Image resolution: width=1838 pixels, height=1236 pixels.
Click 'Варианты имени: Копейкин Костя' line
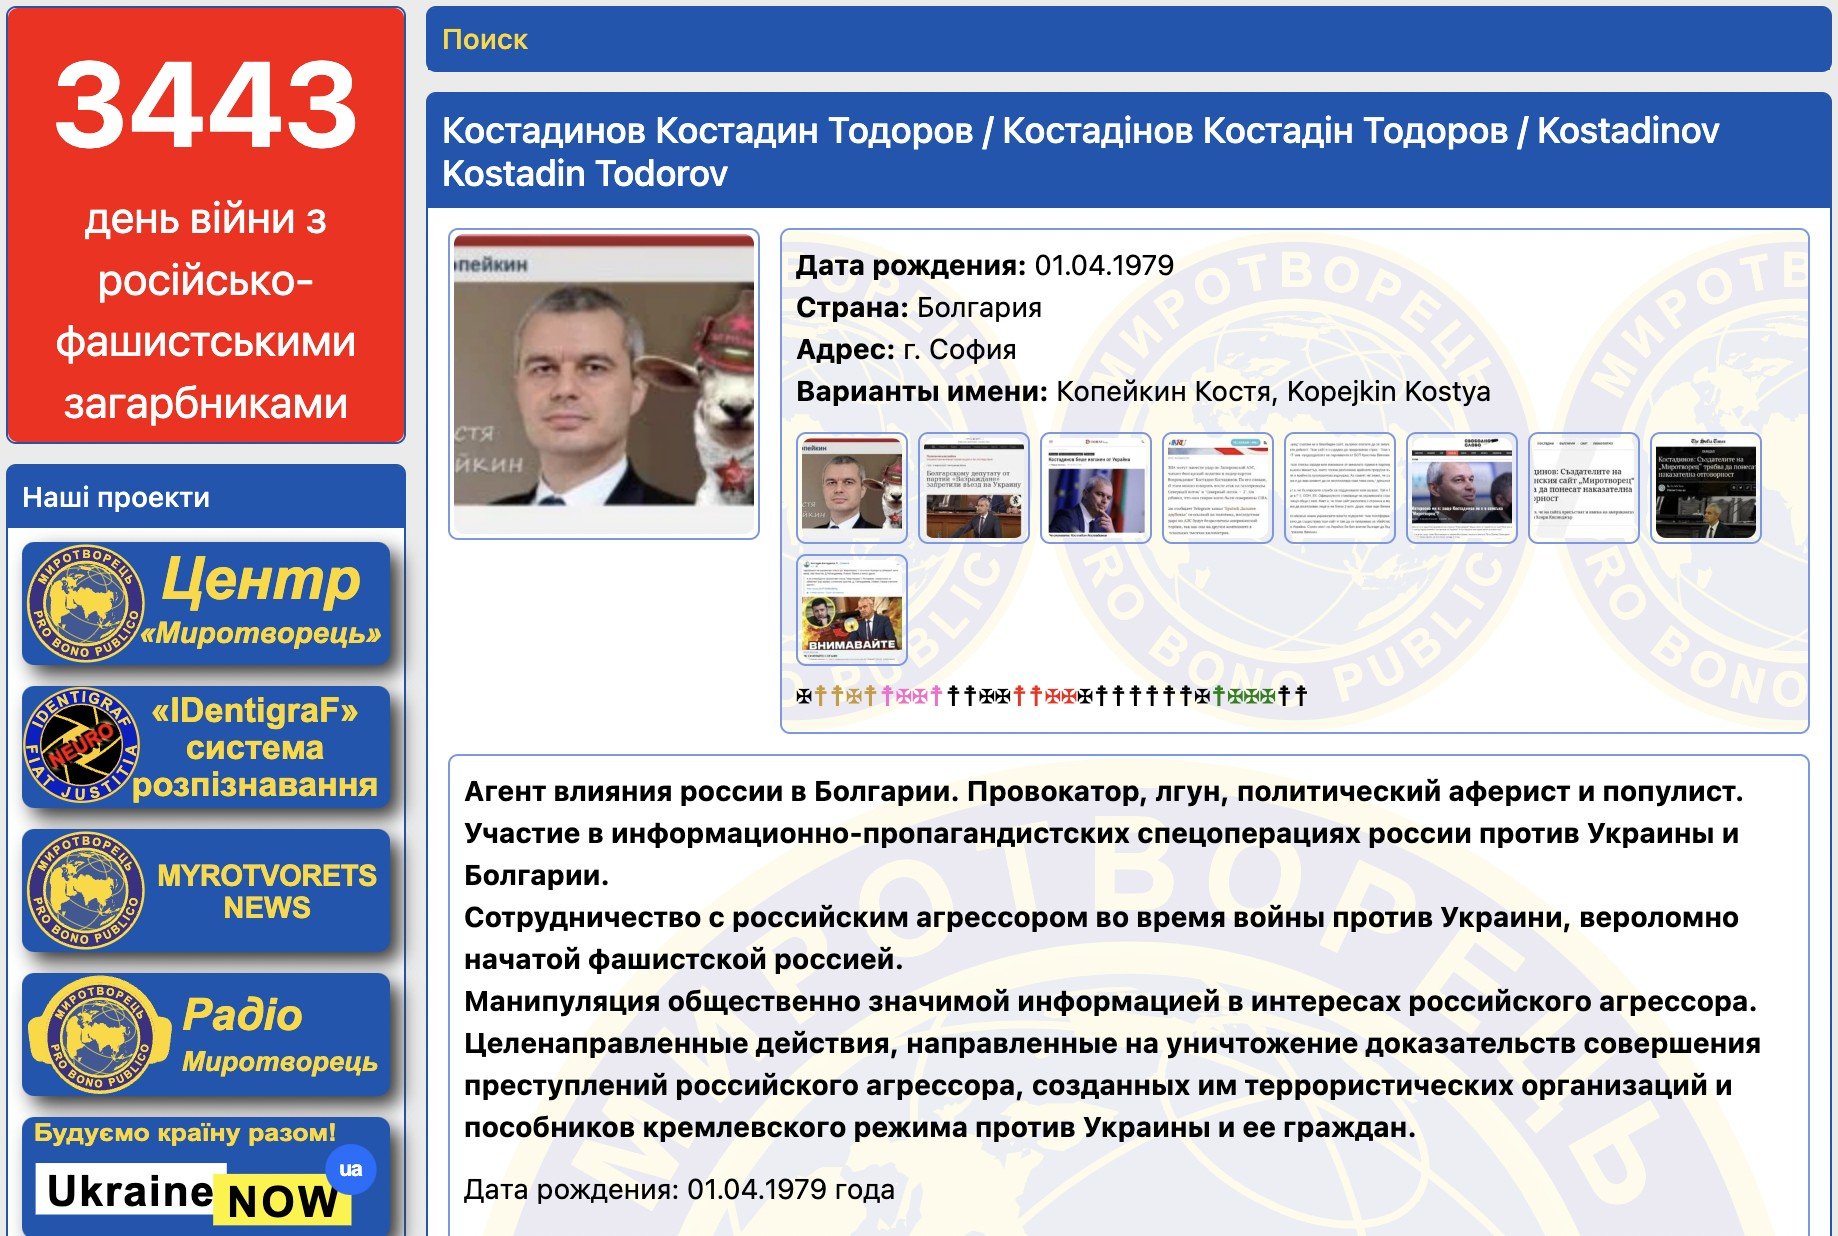click(x=1143, y=391)
